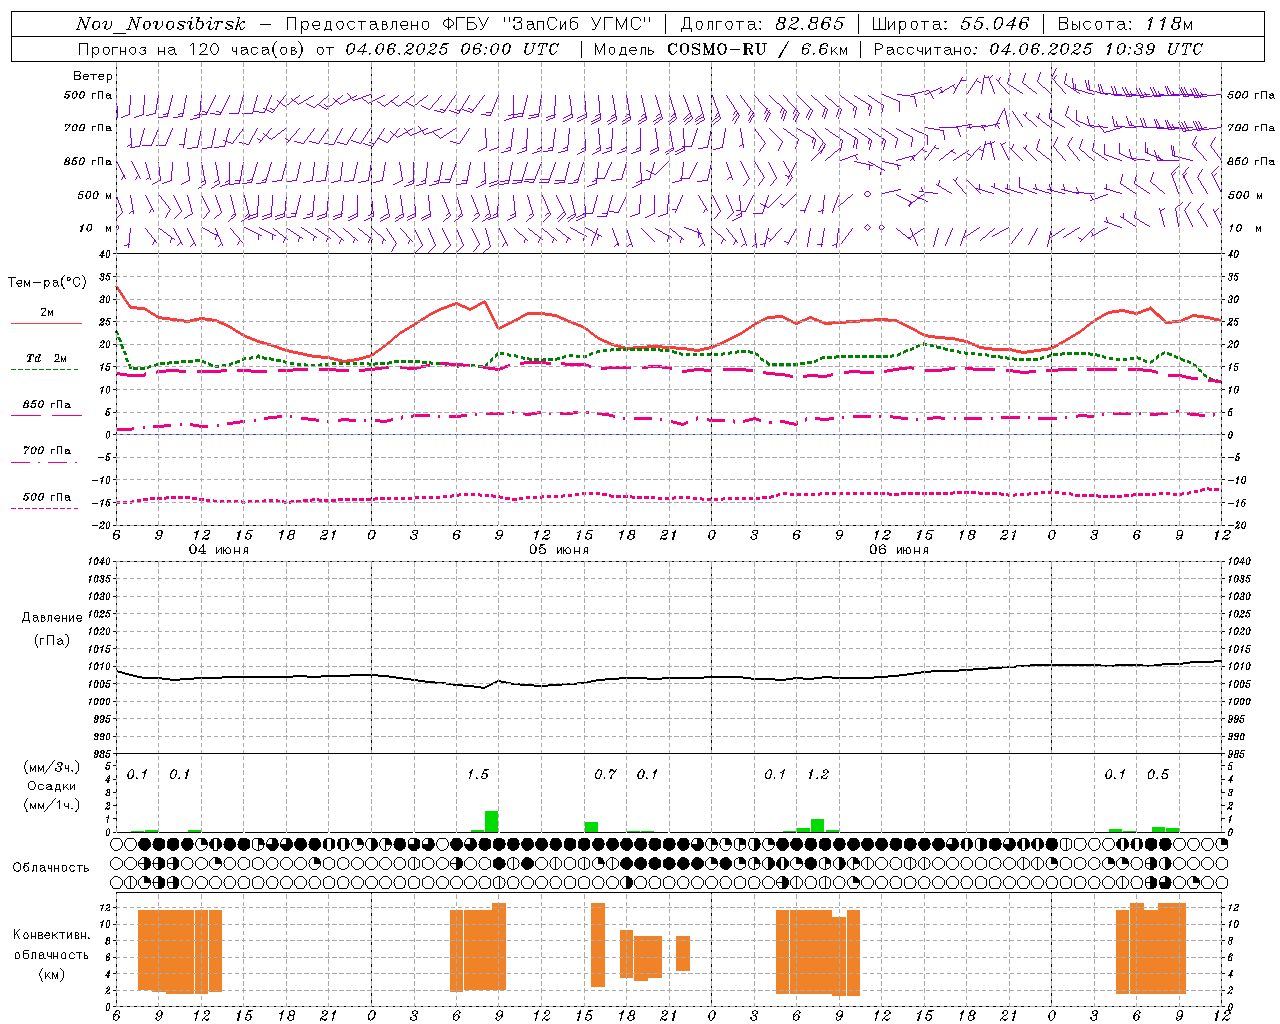
Task: Click the Модель COSMO-RU / 6.6км label
Action: 720,49
